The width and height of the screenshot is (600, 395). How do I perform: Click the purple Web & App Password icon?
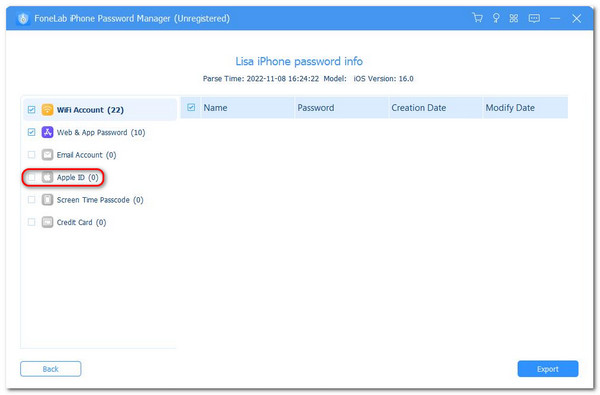point(47,132)
